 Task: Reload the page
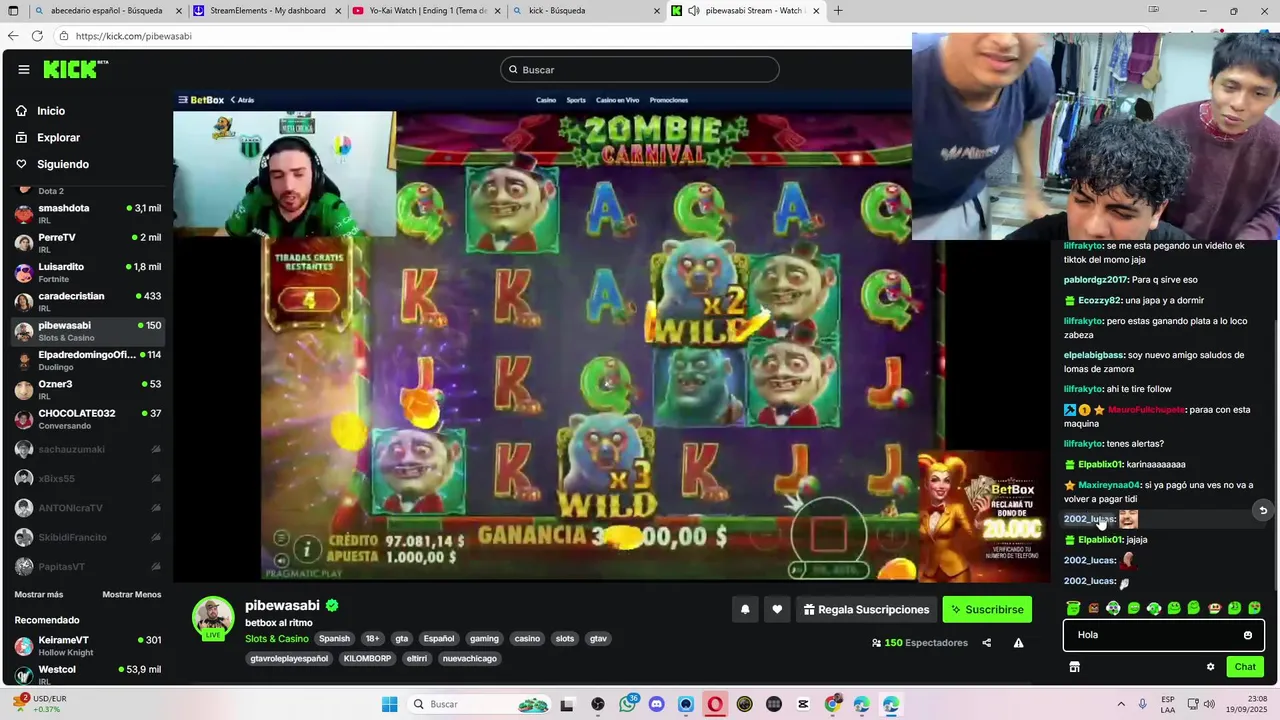[37, 35]
